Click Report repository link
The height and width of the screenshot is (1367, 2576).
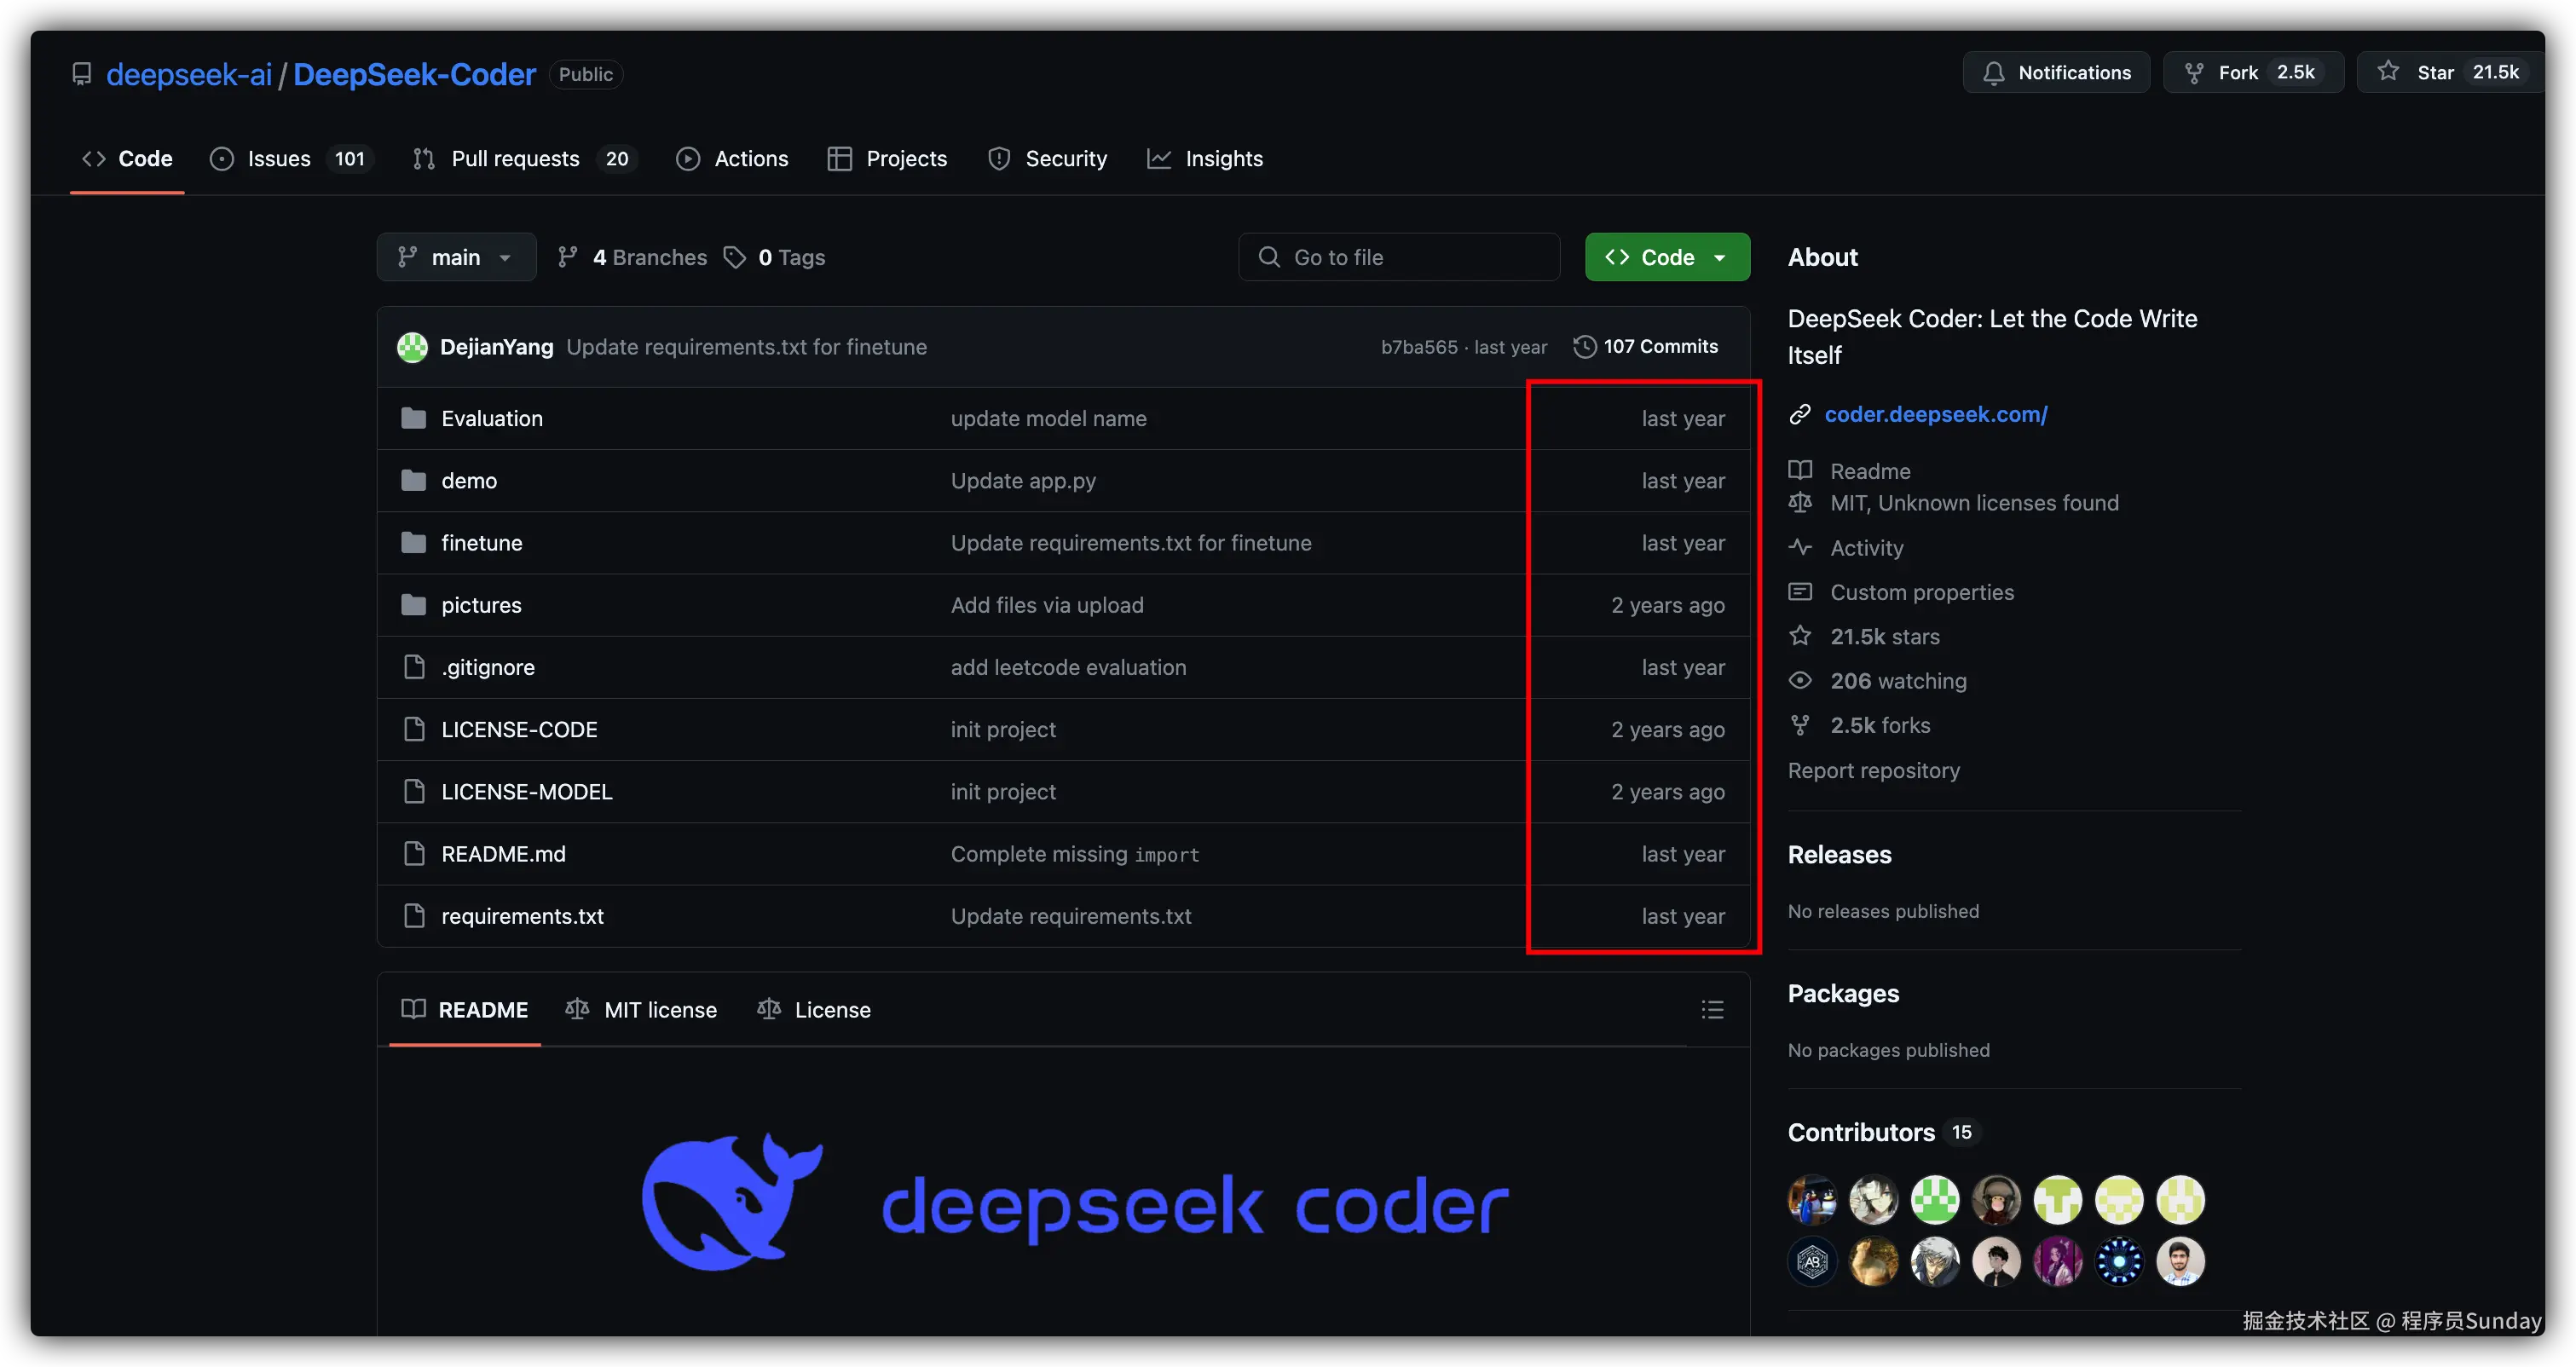click(x=1874, y=770)
